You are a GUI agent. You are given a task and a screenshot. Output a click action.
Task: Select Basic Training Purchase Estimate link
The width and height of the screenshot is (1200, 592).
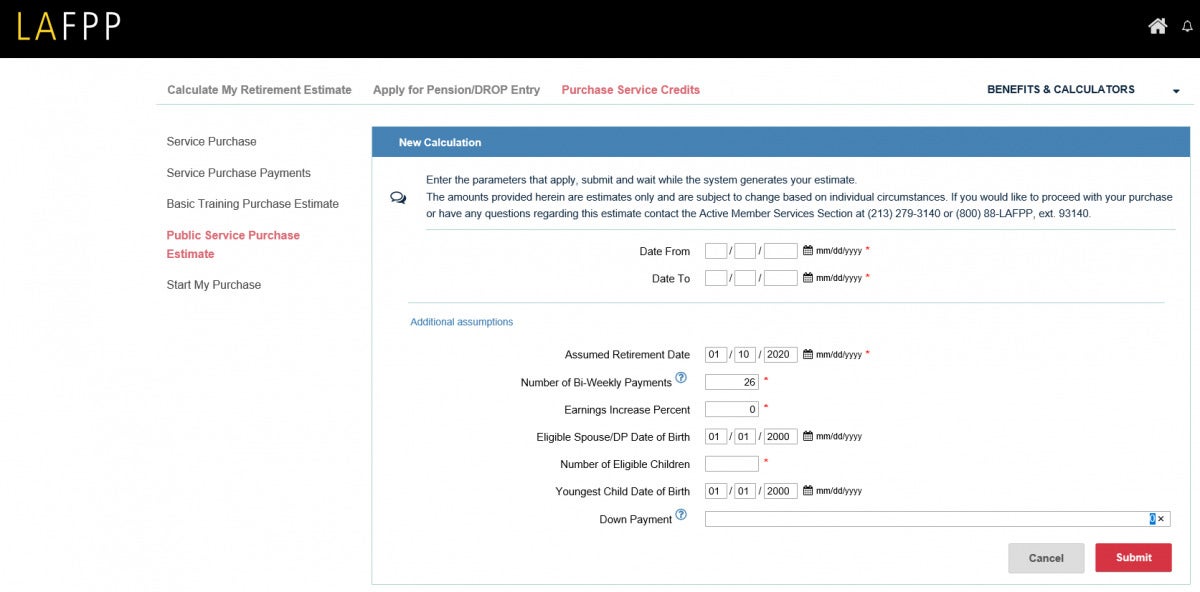tap(252, 204)
